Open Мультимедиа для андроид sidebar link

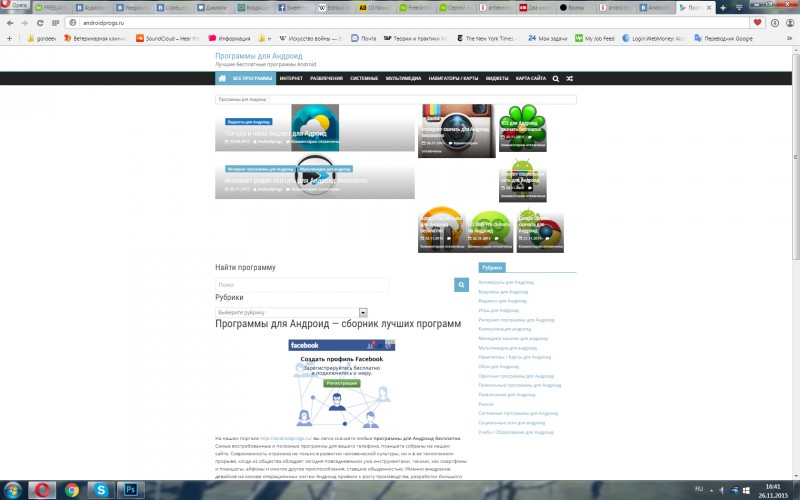(508, 348)
